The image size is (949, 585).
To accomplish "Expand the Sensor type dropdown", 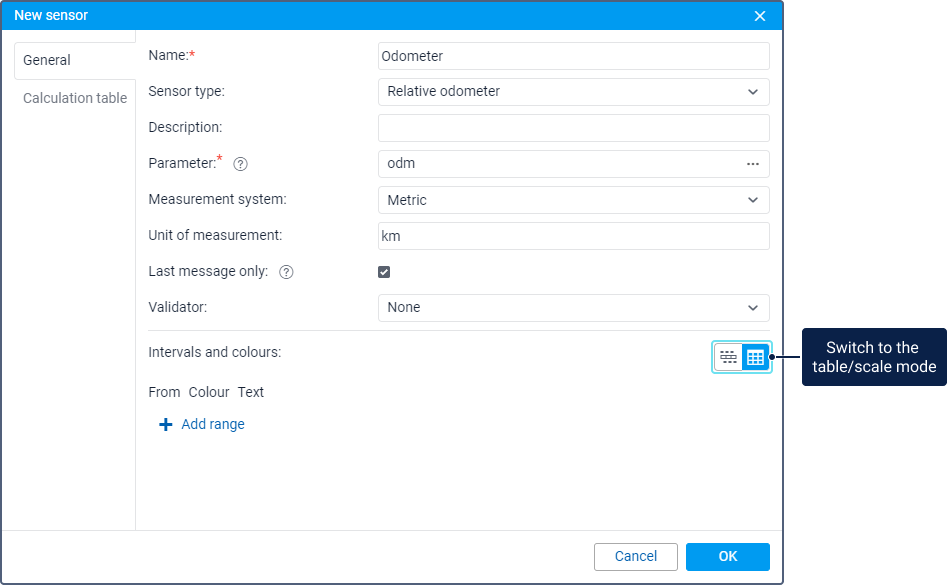I will 573,92.
